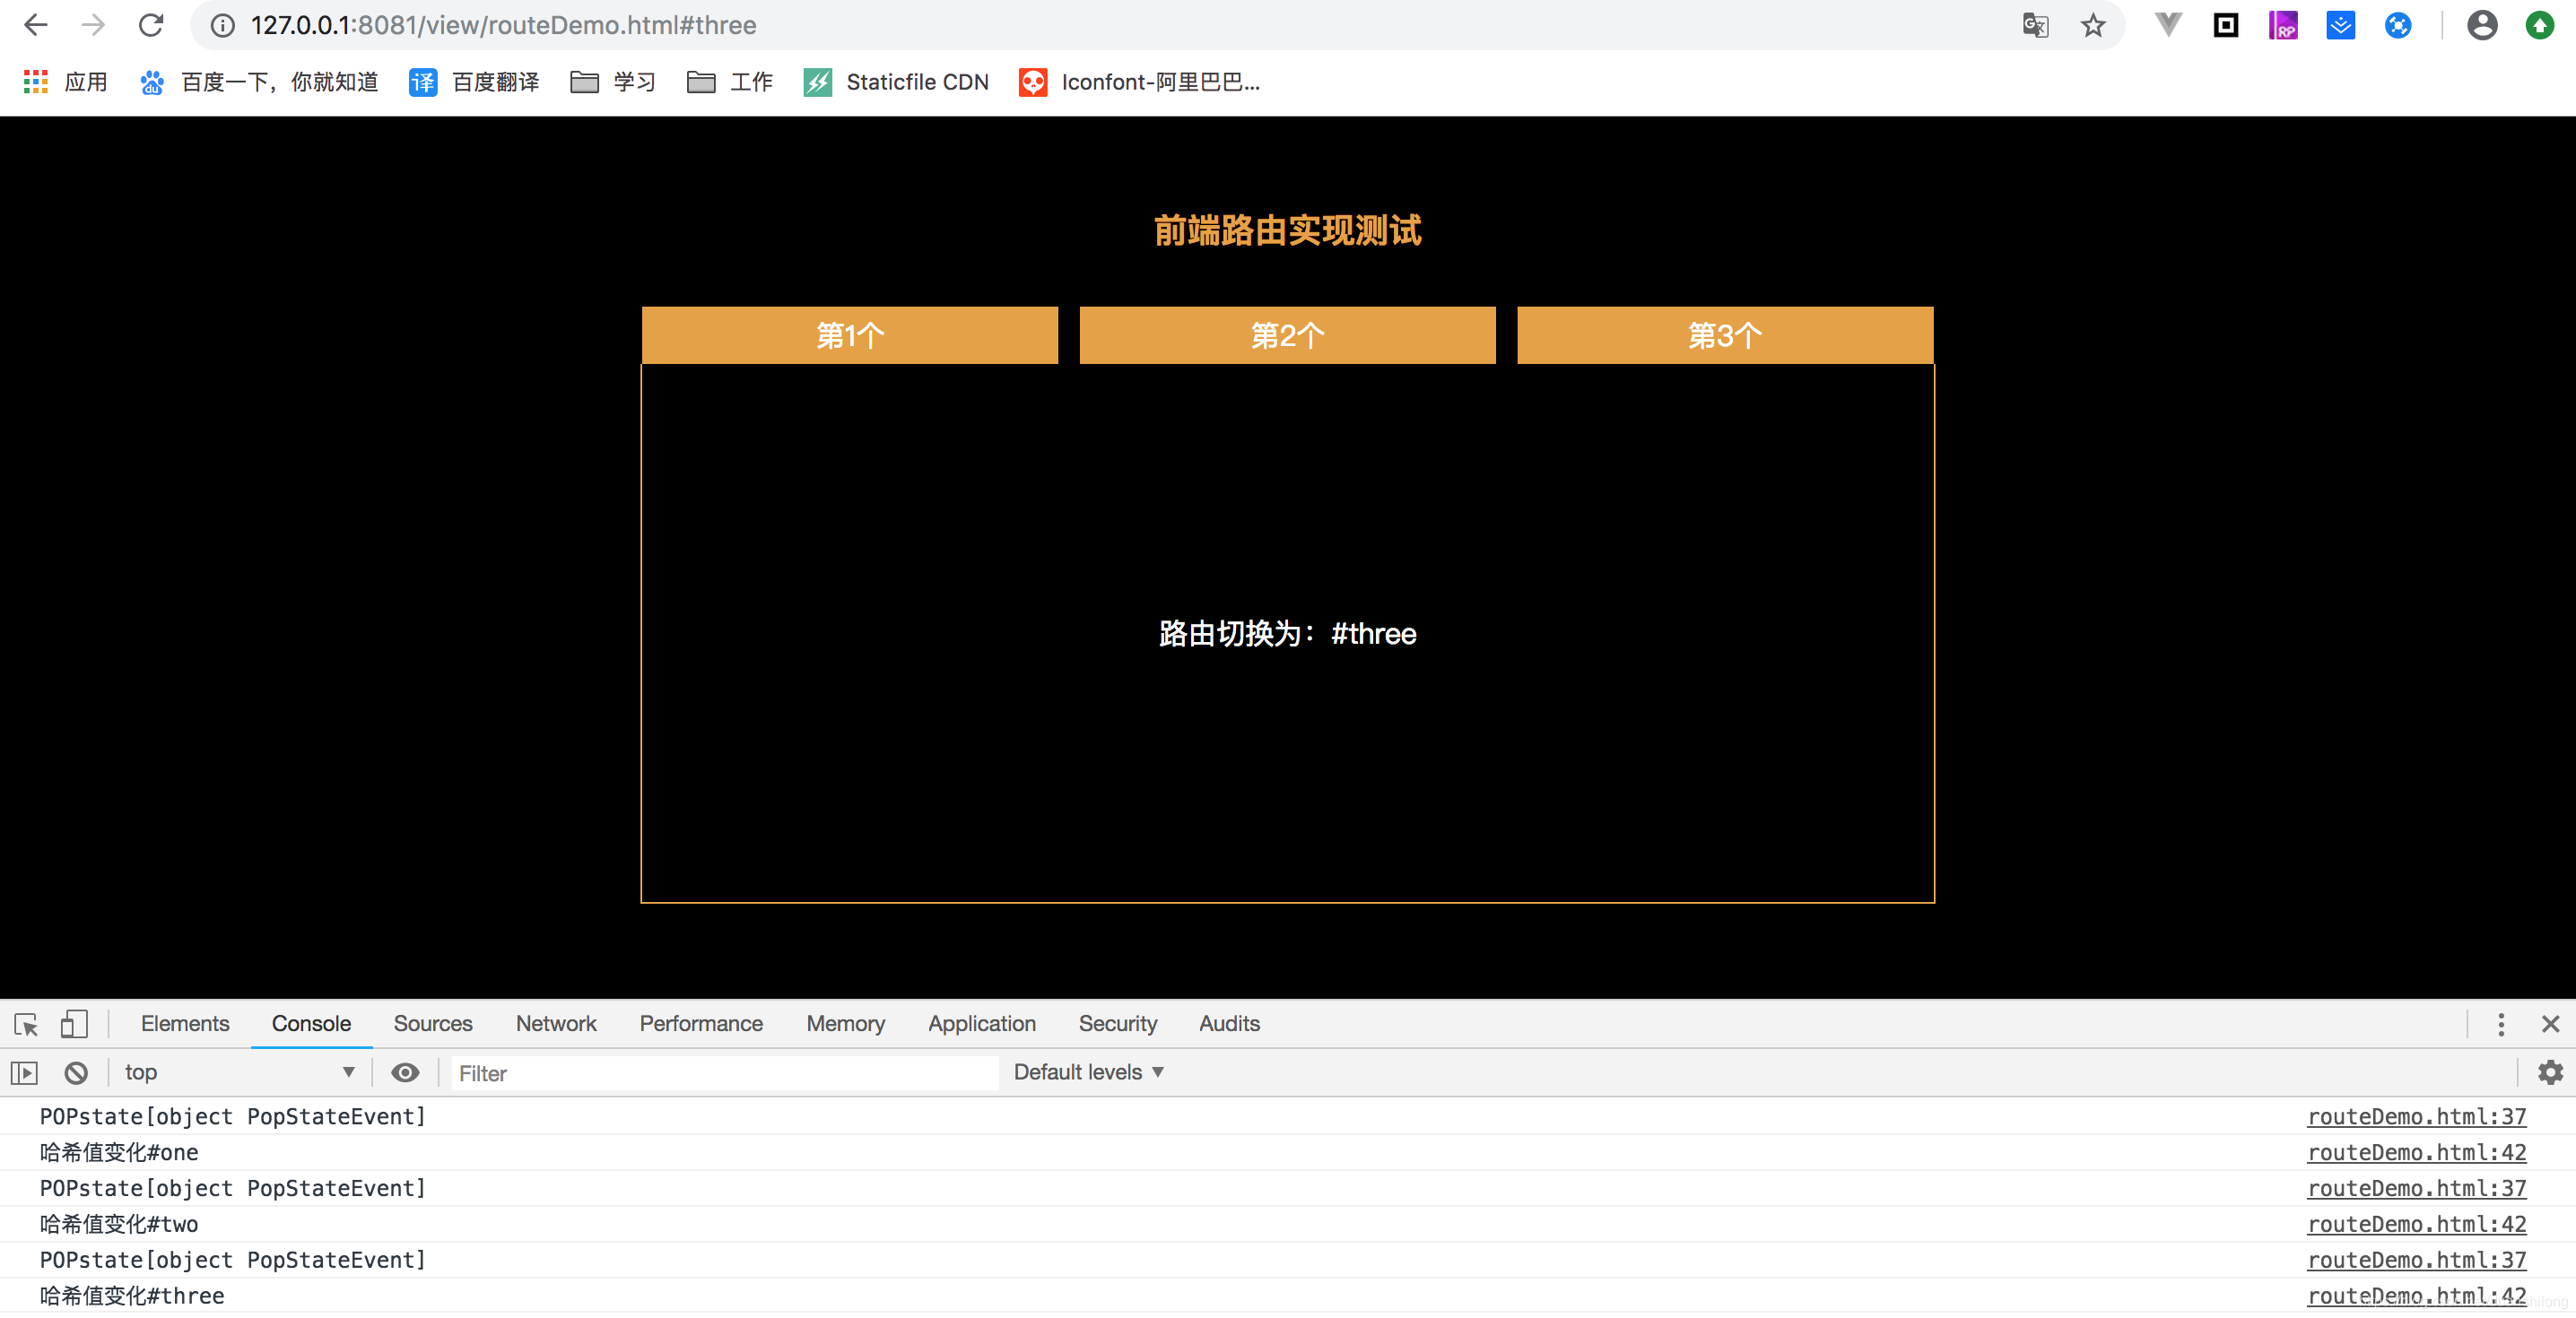This screenshot has height=1318, width=2576.
Task: Translate this page icon
Action: point(2035,25)
